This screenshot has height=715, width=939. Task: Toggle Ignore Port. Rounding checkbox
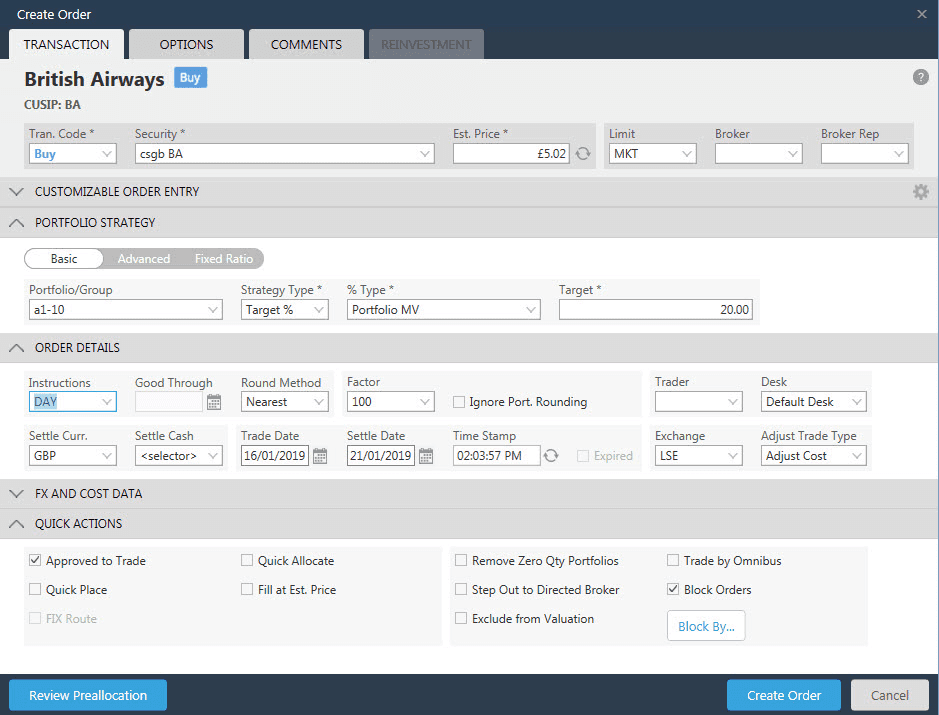click(x=459, y=402)
